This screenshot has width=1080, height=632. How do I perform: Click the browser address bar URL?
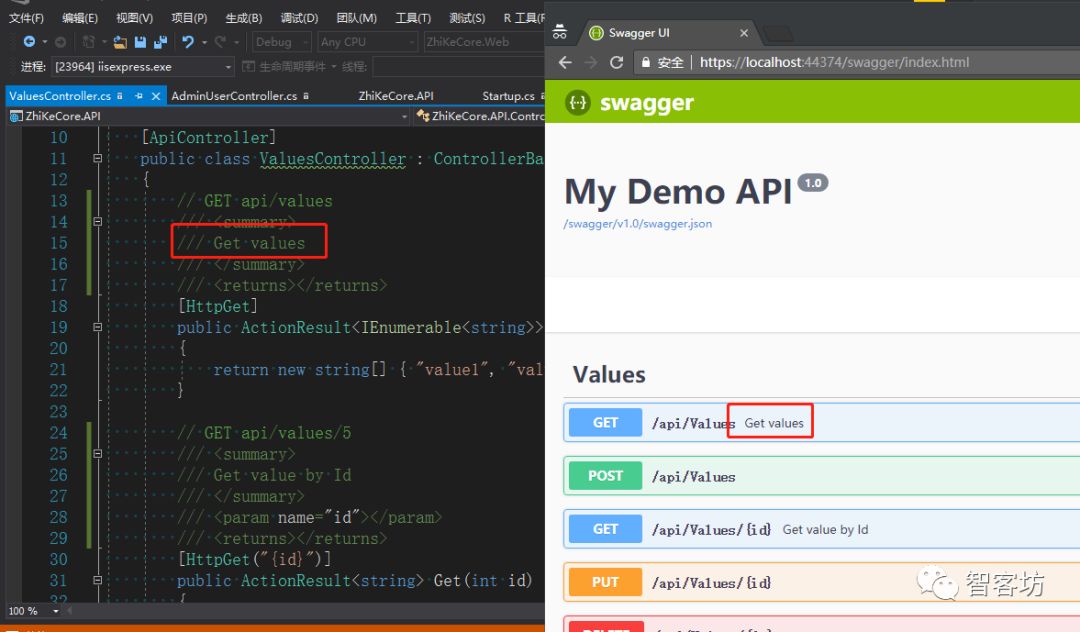pyautogui.click(x=834, y=63)
